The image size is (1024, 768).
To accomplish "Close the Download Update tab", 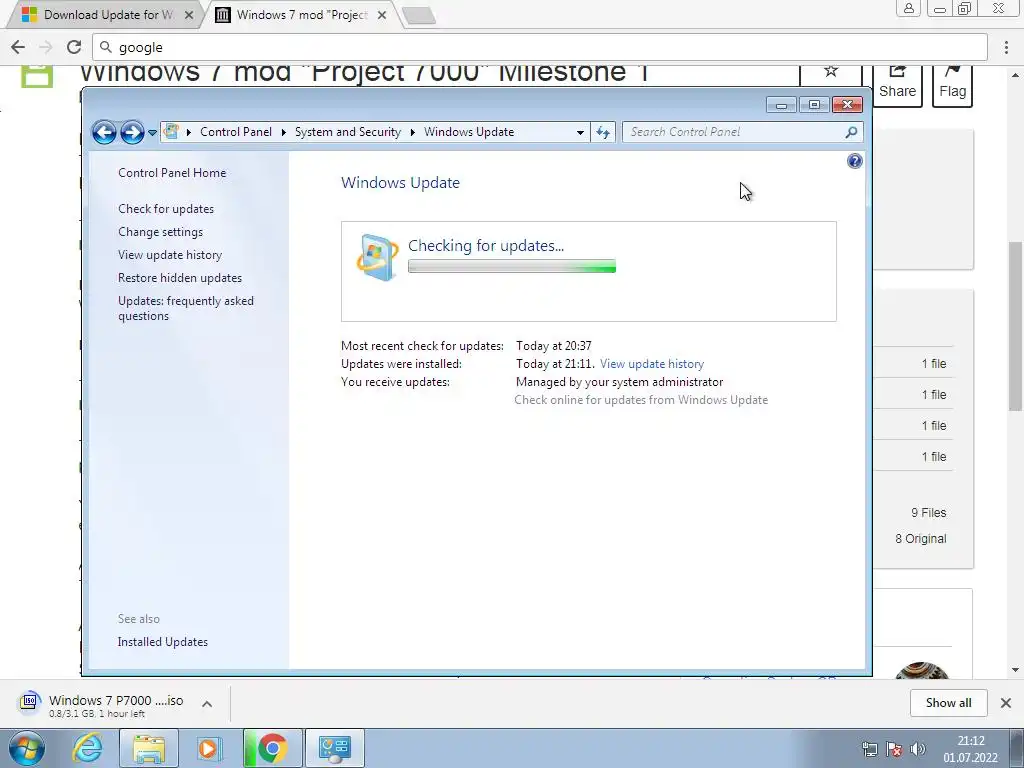I will coord(189,14).
